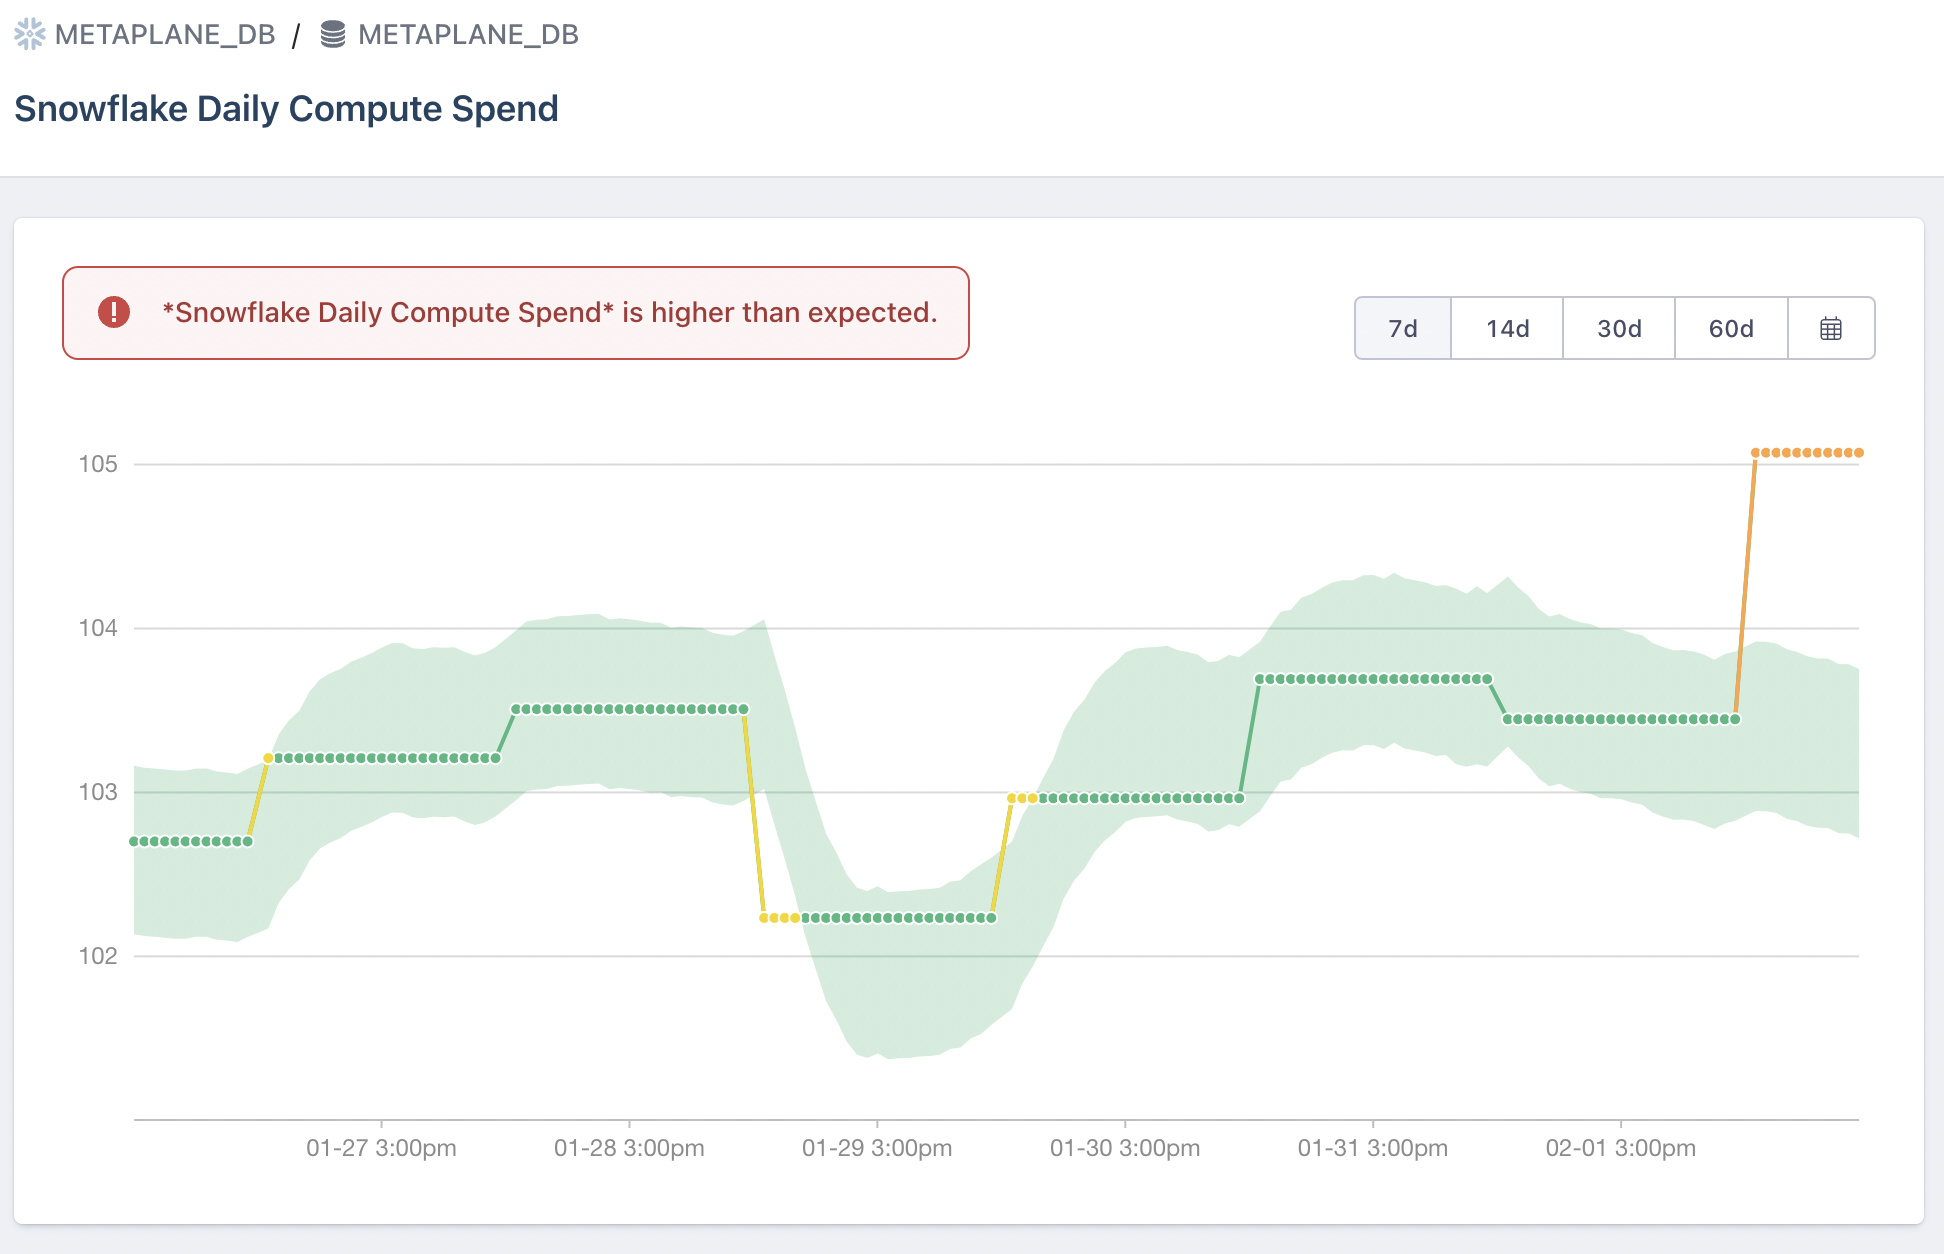Click the Snowflake logo icon in the breadcrumb
Image resolution: width=1944 pixels, height=1254 pixels.
pos(30,34)
